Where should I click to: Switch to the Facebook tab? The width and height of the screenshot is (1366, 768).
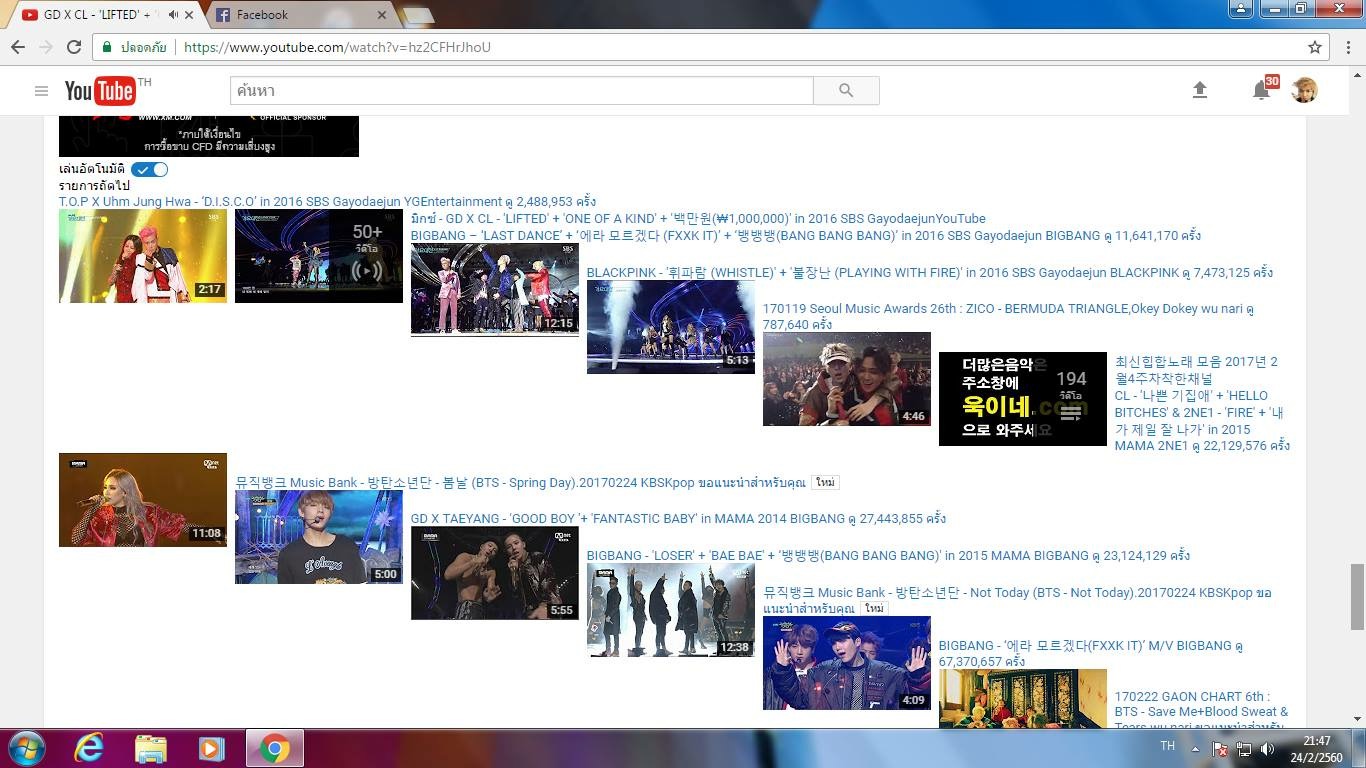299,15
